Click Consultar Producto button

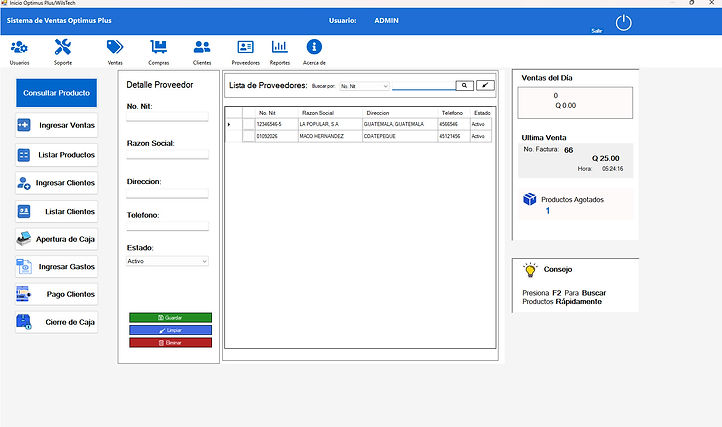56,93
